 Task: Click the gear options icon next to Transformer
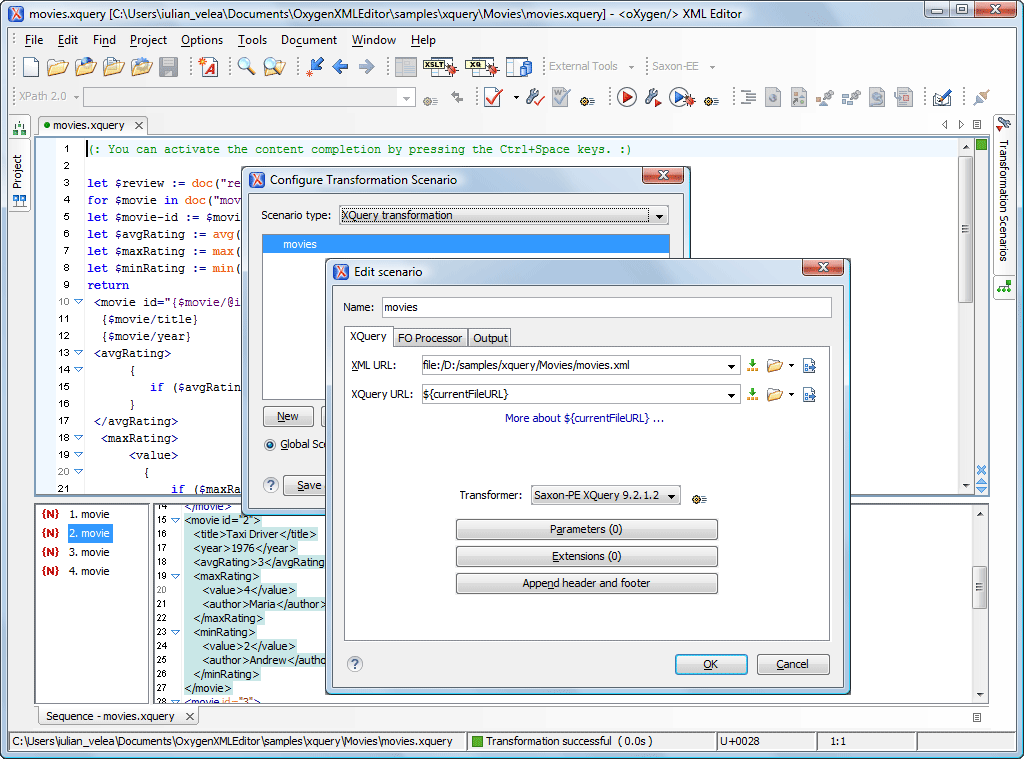pyautogui.click(x=699, y=499)
